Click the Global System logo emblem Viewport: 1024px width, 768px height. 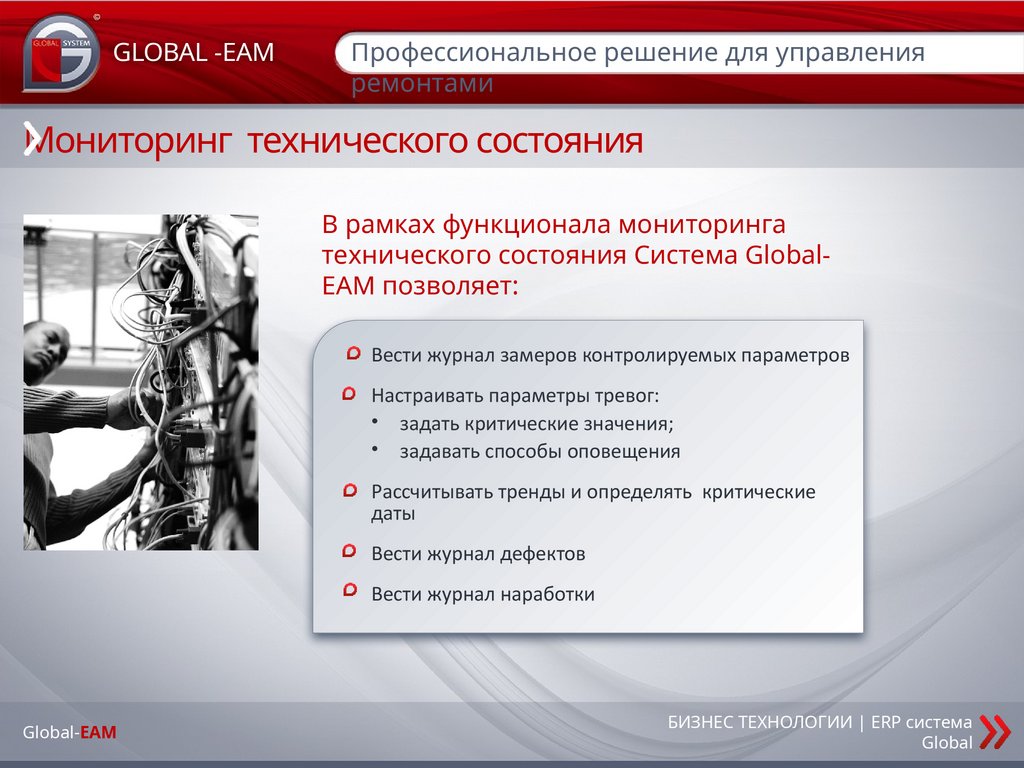(x=61, y=52)
